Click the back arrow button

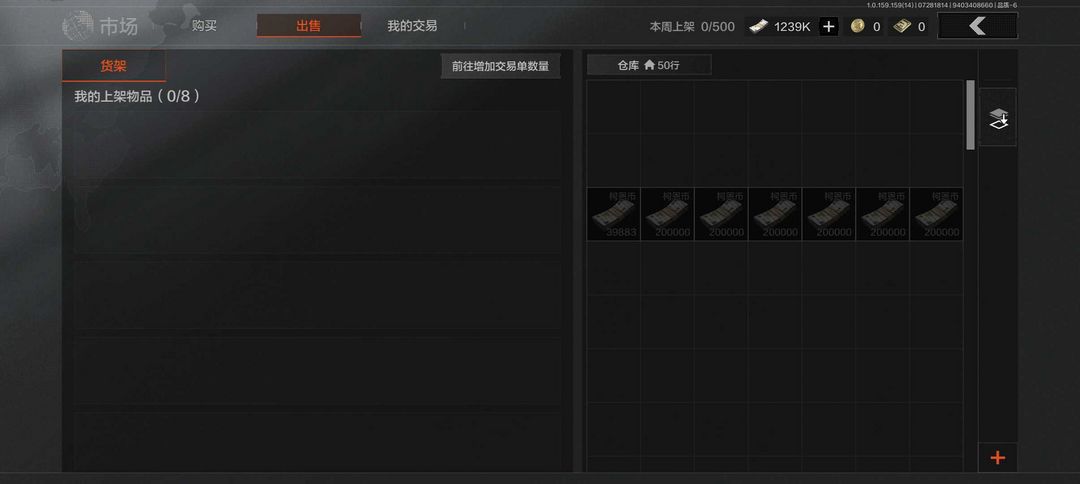pyautogui.click(x=977, y=26)
